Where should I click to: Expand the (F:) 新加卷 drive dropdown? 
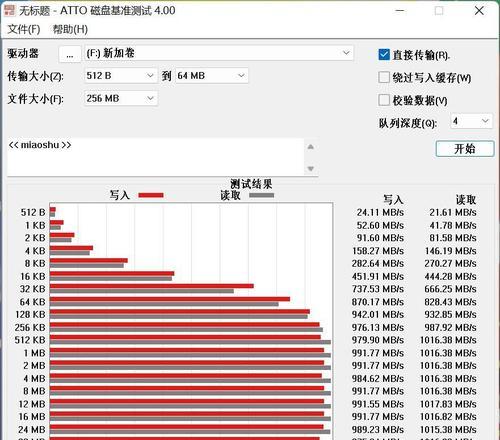[x=219, y=53]
